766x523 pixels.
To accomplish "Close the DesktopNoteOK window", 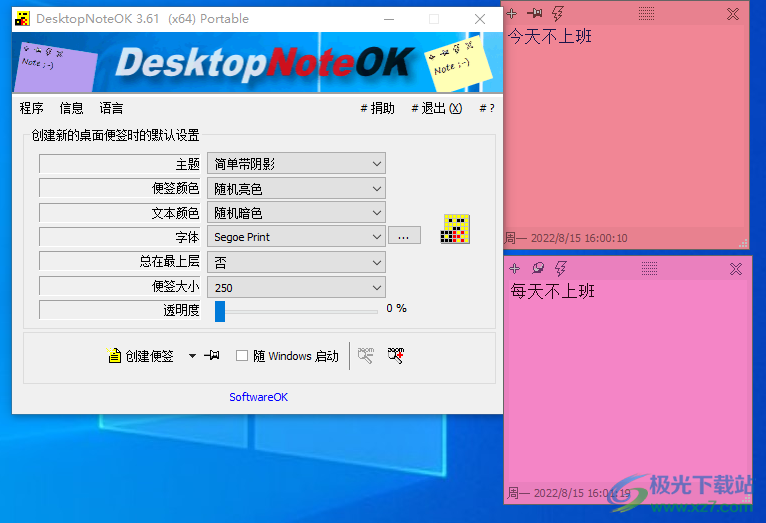I will [480, 19].
